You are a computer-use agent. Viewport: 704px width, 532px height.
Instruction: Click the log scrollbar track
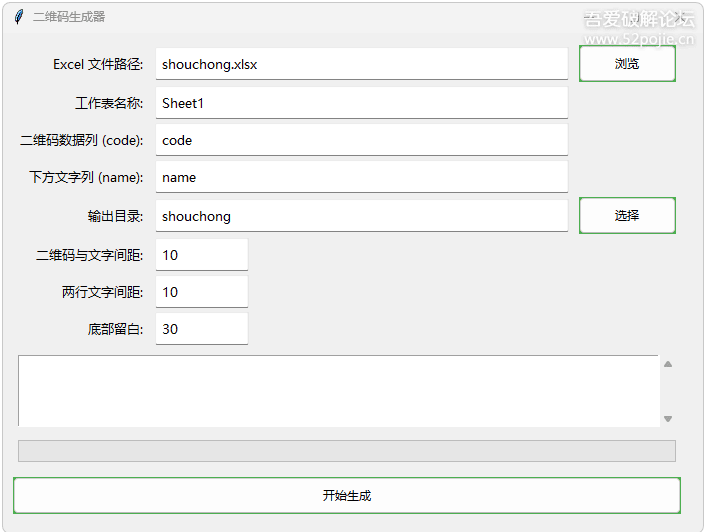pyautogui.click(x=668, y=391)
